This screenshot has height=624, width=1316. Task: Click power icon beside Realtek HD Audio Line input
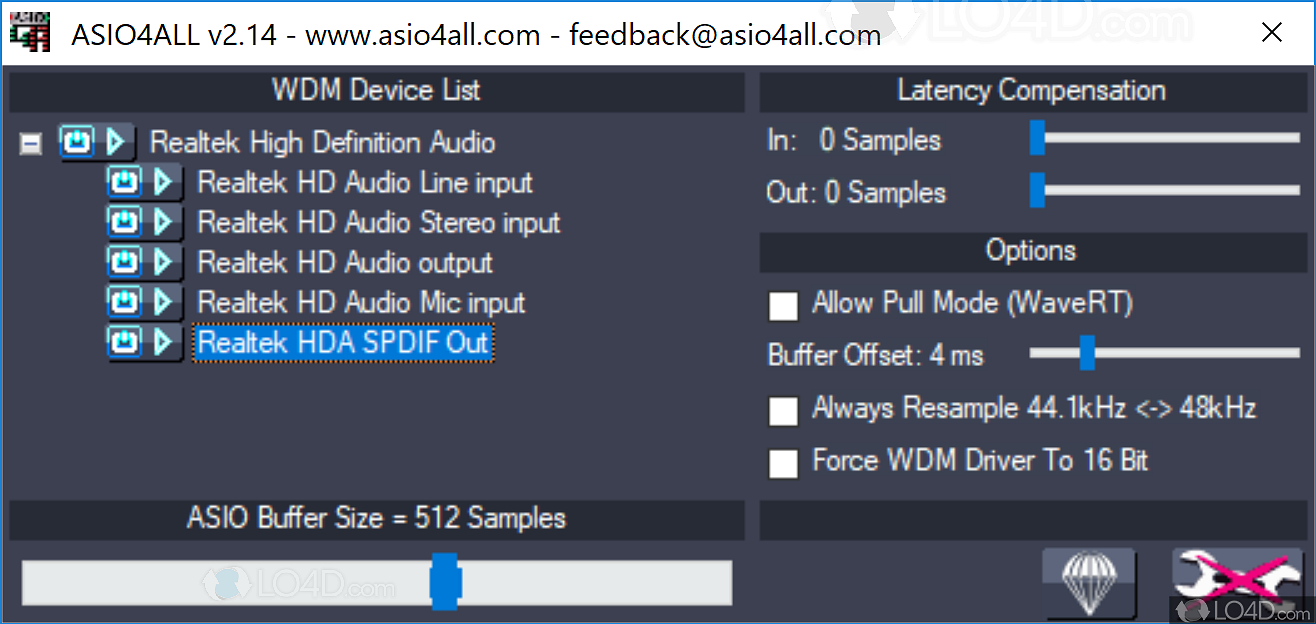(124, 182)
